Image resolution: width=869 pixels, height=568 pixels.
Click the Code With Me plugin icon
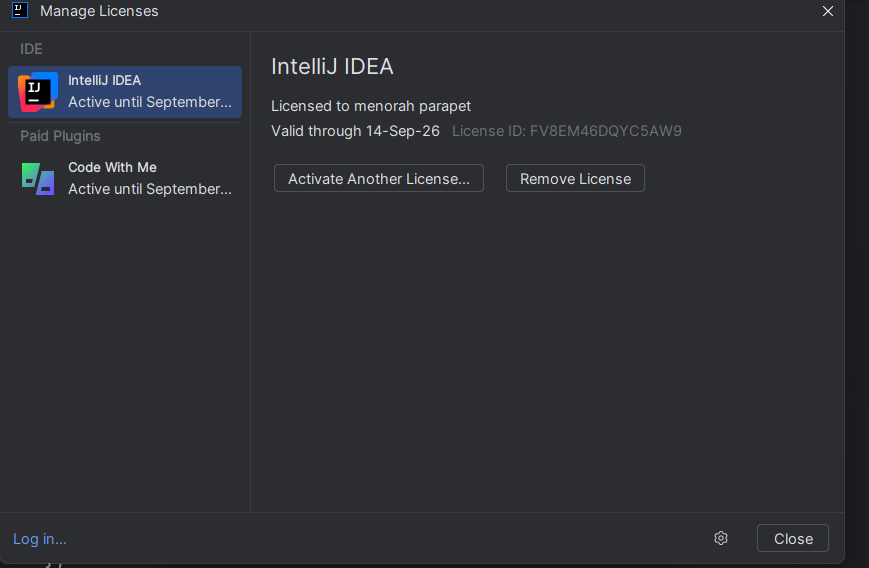(x=38, y=178)
